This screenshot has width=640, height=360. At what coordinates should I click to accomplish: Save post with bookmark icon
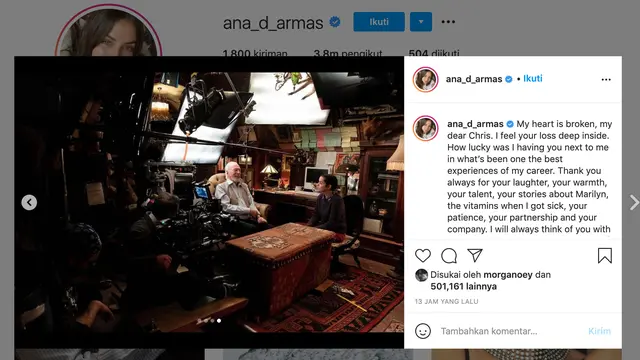[x=604, y=256]
